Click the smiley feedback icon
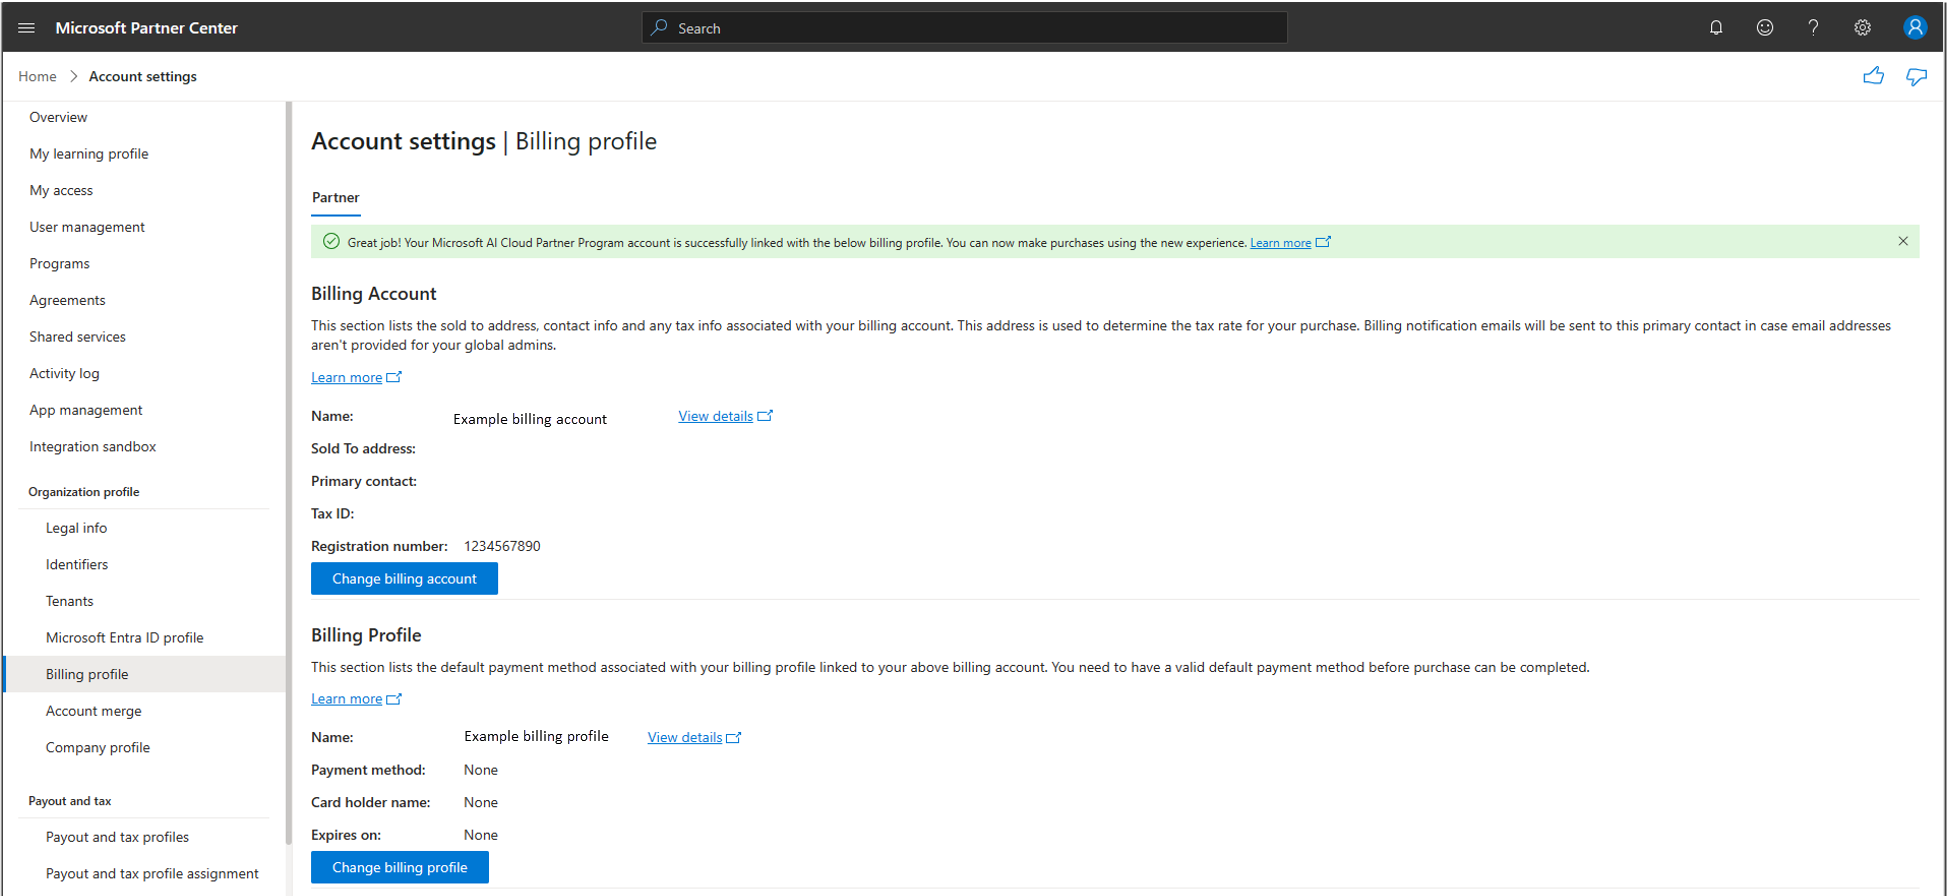 click(x=1765, y=28)
